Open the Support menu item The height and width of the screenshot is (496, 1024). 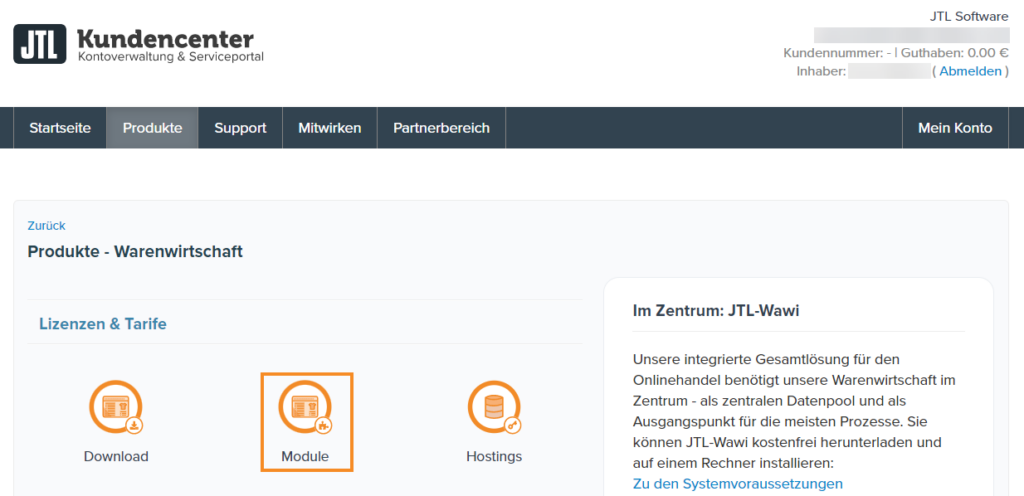click(x=240, y=128)
